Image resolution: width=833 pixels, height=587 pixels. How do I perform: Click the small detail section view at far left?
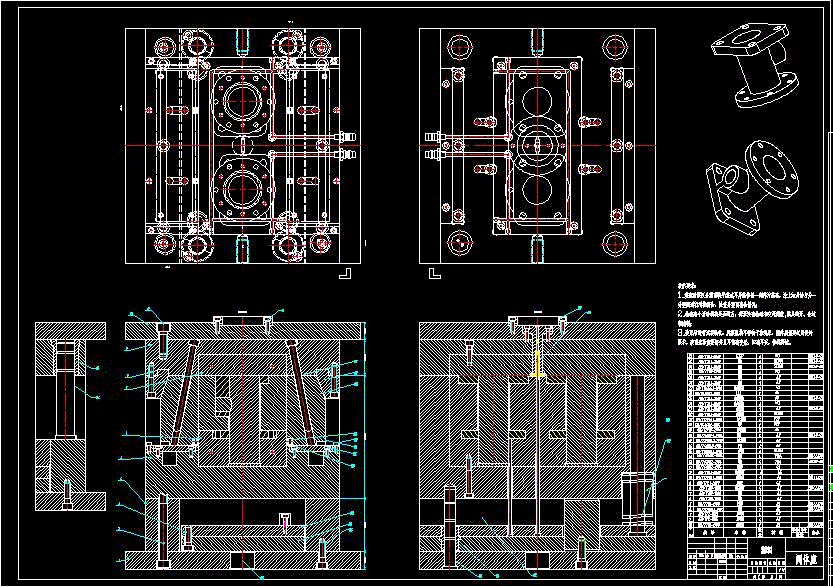click(x=70, y=416)
